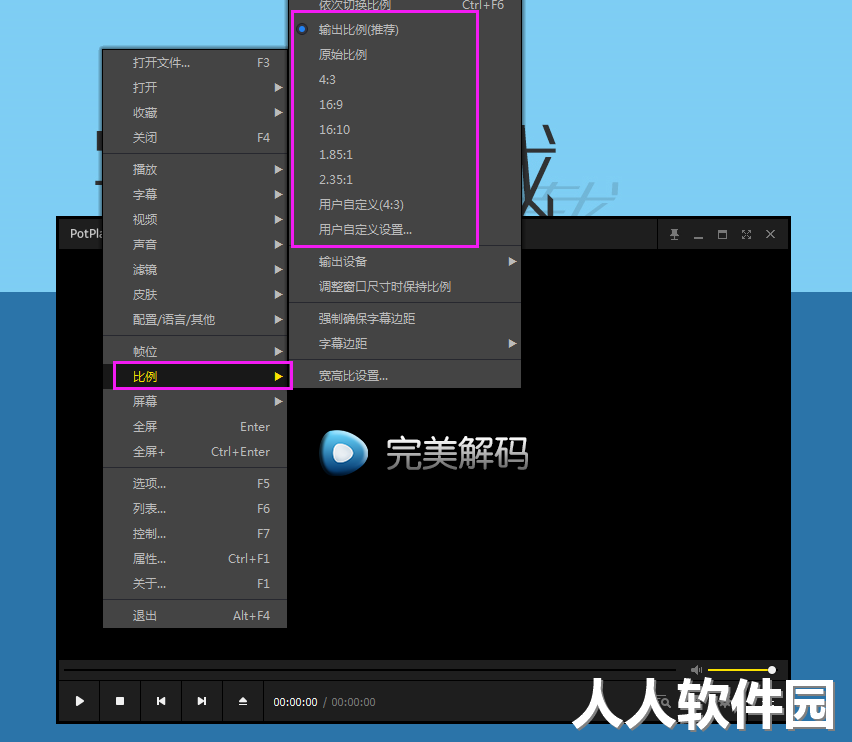The height and width of the screenshot is (742, 852).
Task: Close the PotPlayer window
Action: coord(770,234)
